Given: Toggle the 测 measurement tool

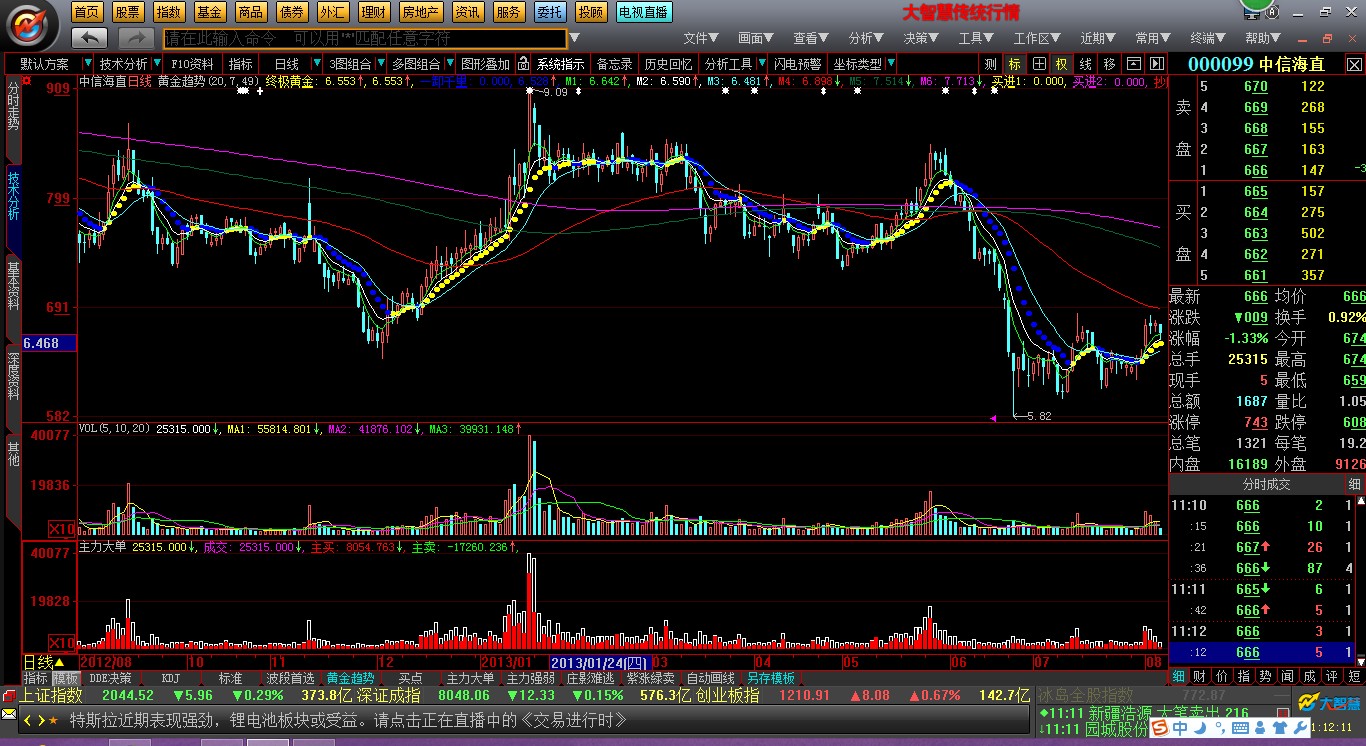Looking at the screenshot, I should point(990,64).
